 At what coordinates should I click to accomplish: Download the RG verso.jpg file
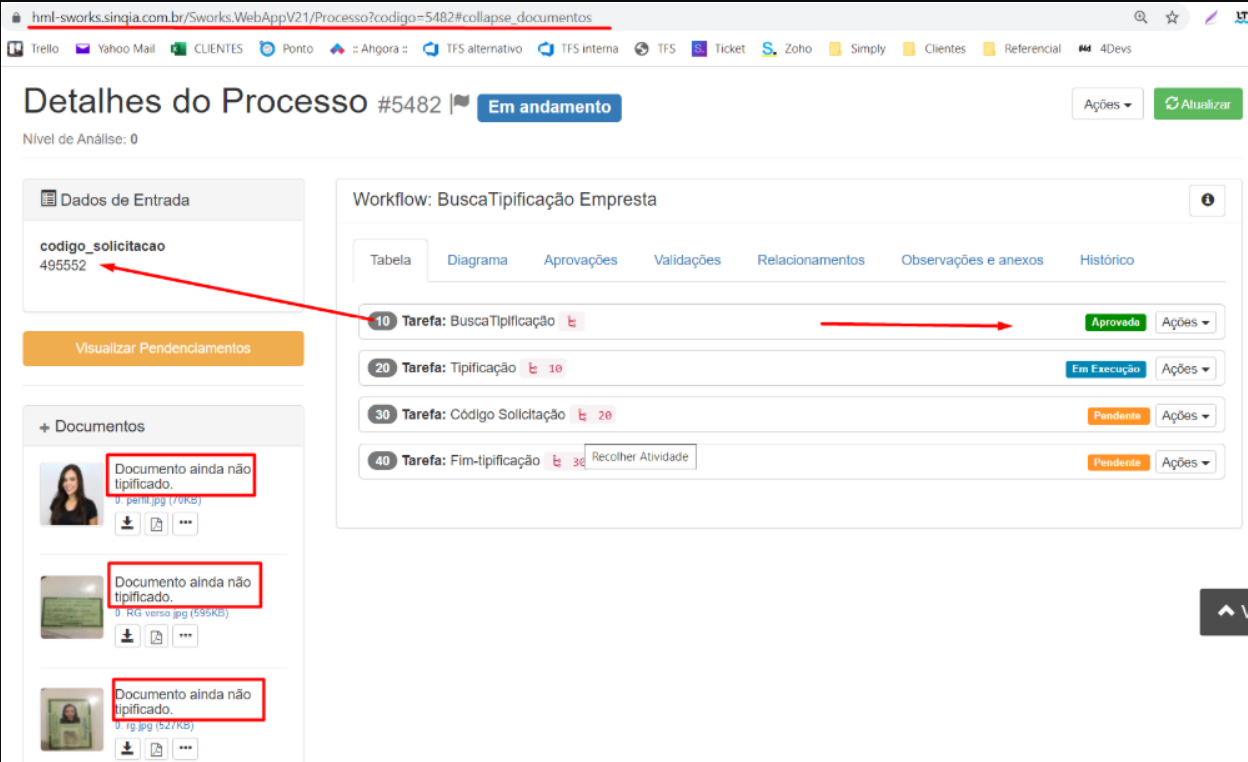pyautogui.click(x=127, y=635)
